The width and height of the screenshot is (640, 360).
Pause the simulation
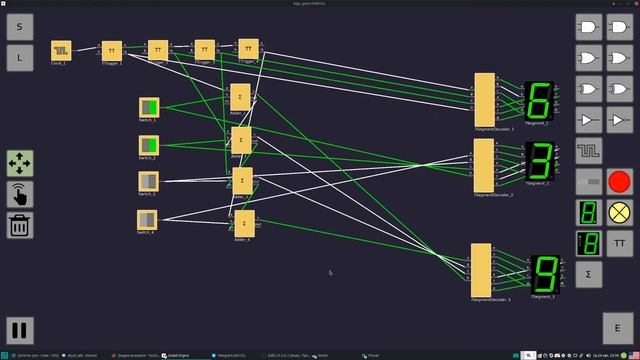[20, 330]
